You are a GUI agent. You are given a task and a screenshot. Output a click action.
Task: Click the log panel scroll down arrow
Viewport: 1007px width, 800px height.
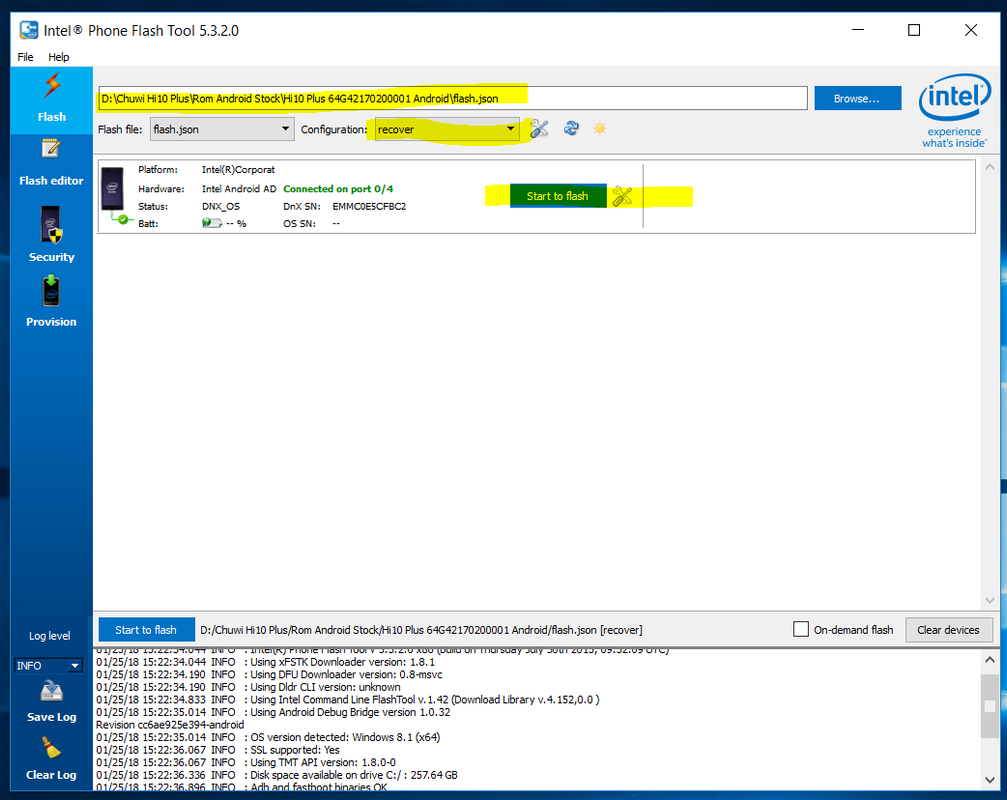pos(990,779)
